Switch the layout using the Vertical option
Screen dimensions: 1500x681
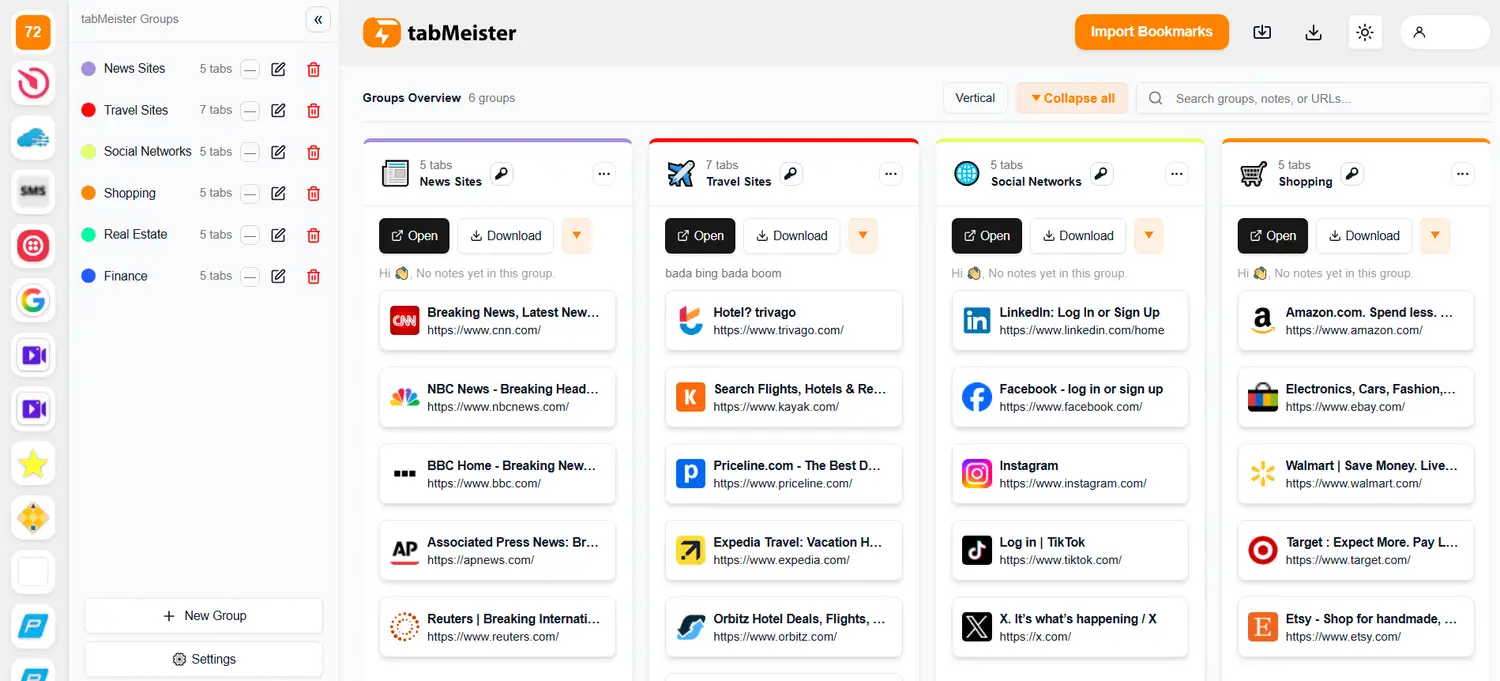(x=975, y=97)
